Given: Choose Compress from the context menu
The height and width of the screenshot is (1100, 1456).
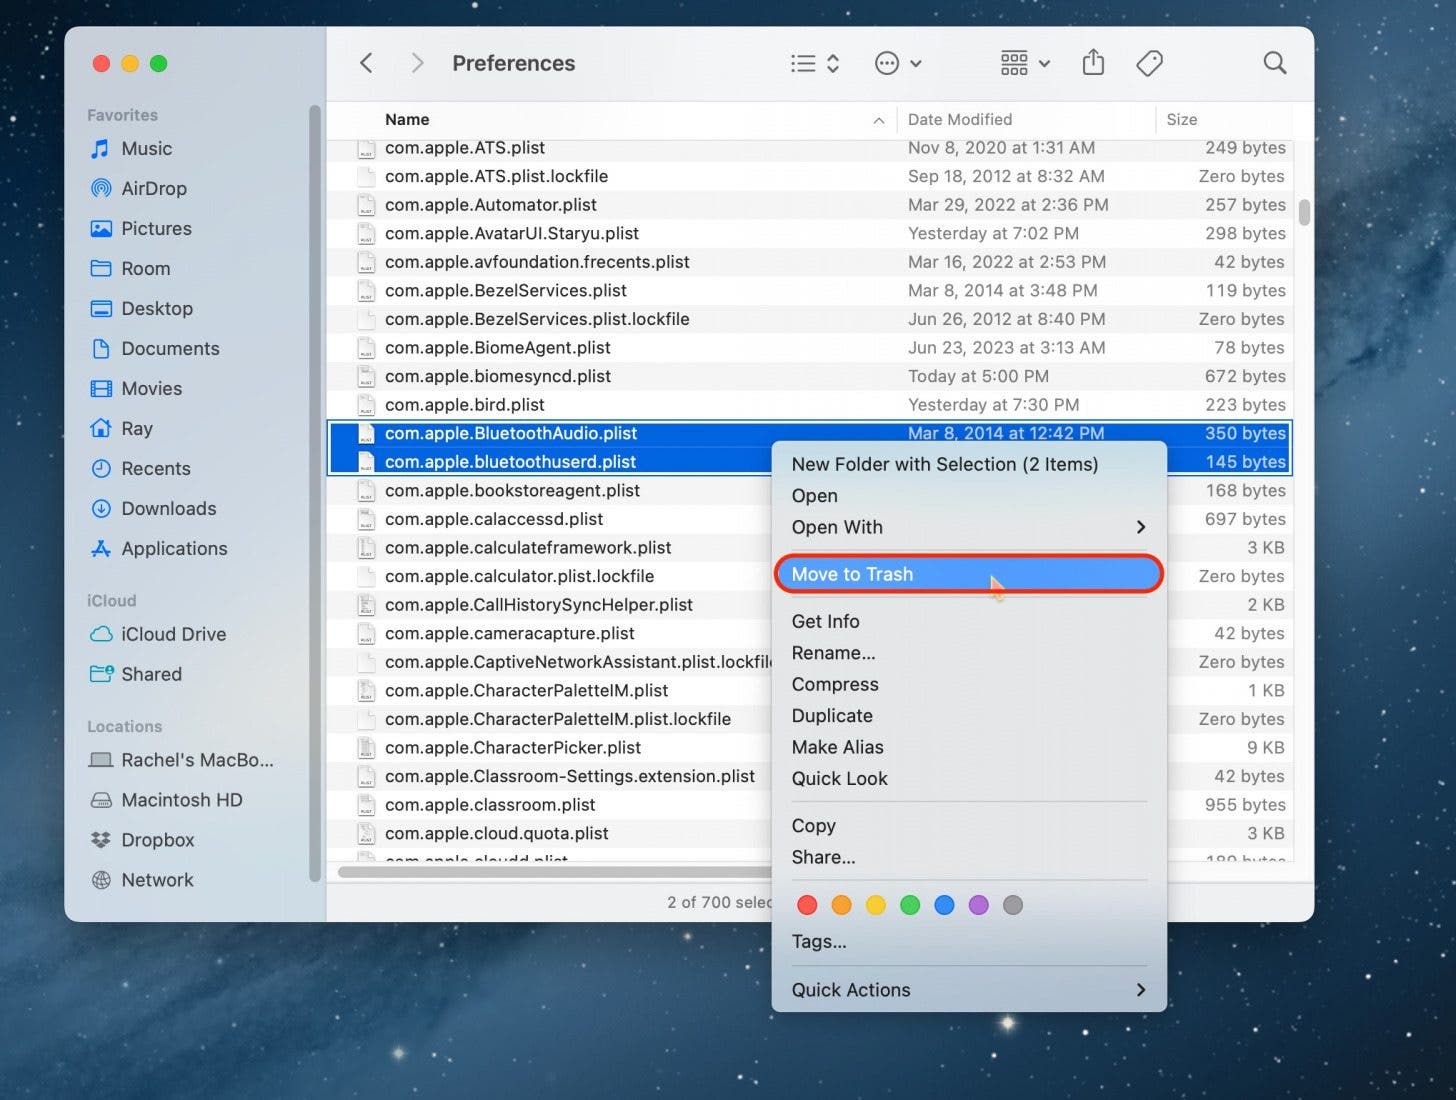Looking at the screenshot, I should pyautogui.click(x=835, y=684).
